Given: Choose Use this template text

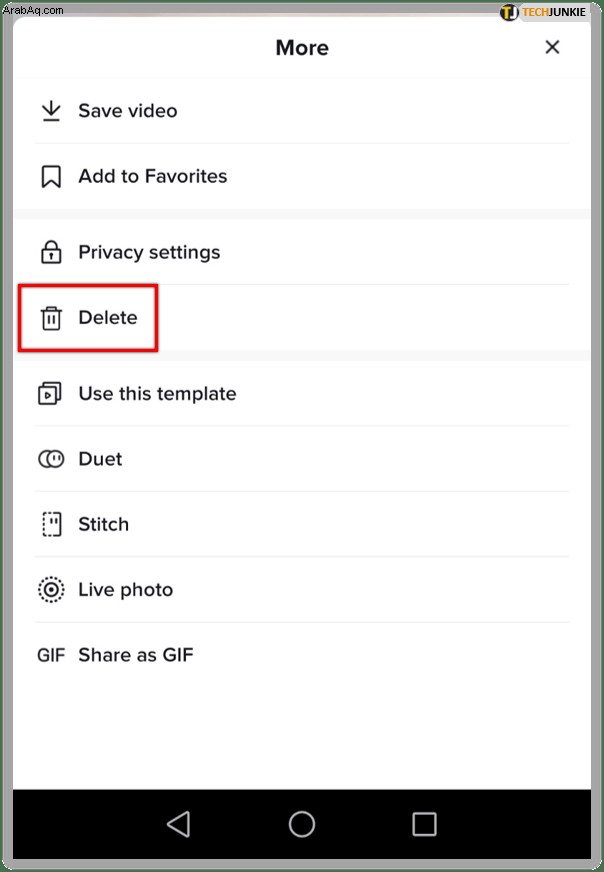Looking at the screenshot, I should pyautogui.click(x=157, y=394).
